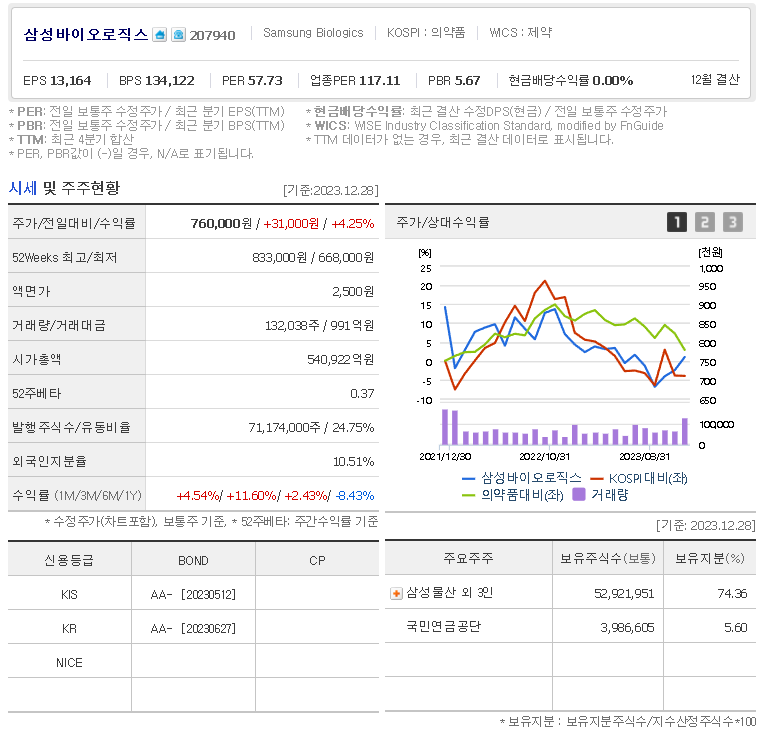Click the 보유주식수(보통) column header
766x730 pixels.
tap(608, 558)
